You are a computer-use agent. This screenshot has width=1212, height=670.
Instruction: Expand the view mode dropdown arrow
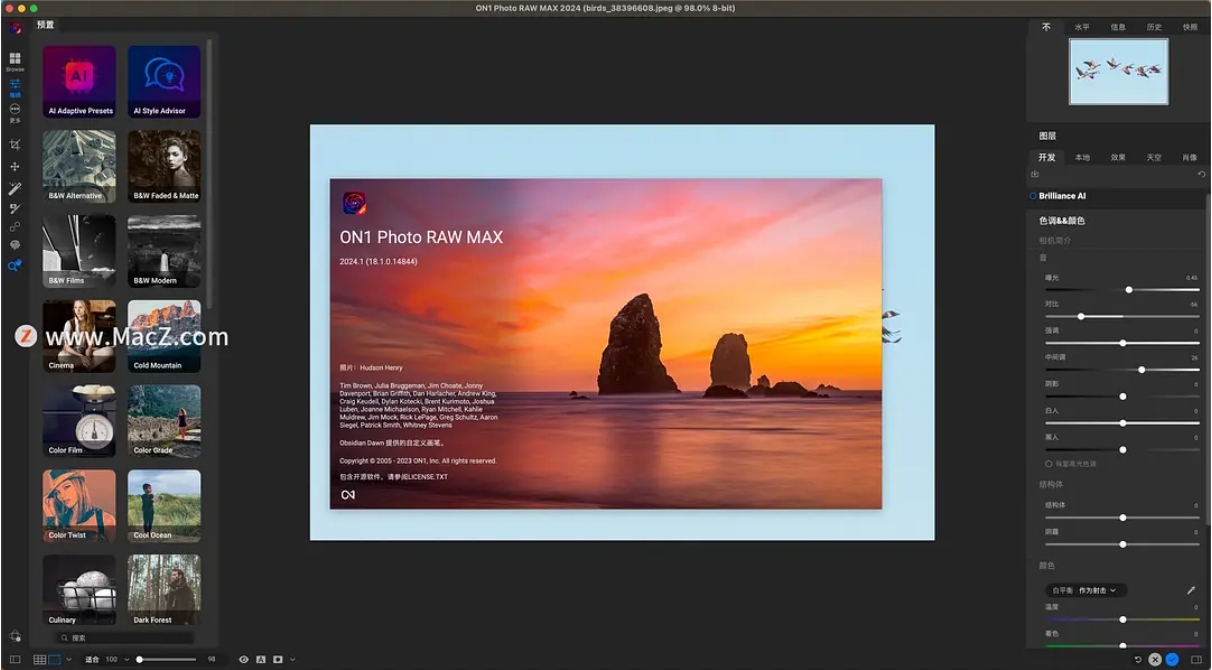(x=68, y=660)
